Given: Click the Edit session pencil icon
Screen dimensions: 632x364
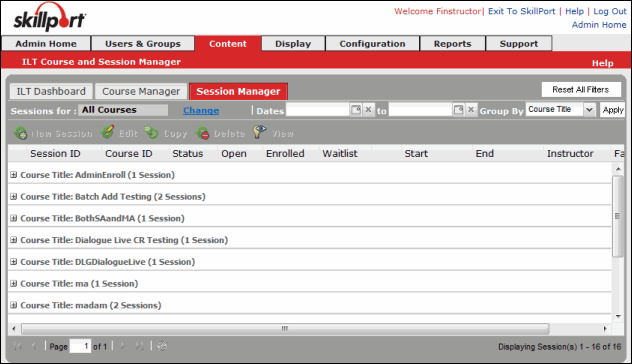Looking at the screenshot, I should tap(107, 132).
